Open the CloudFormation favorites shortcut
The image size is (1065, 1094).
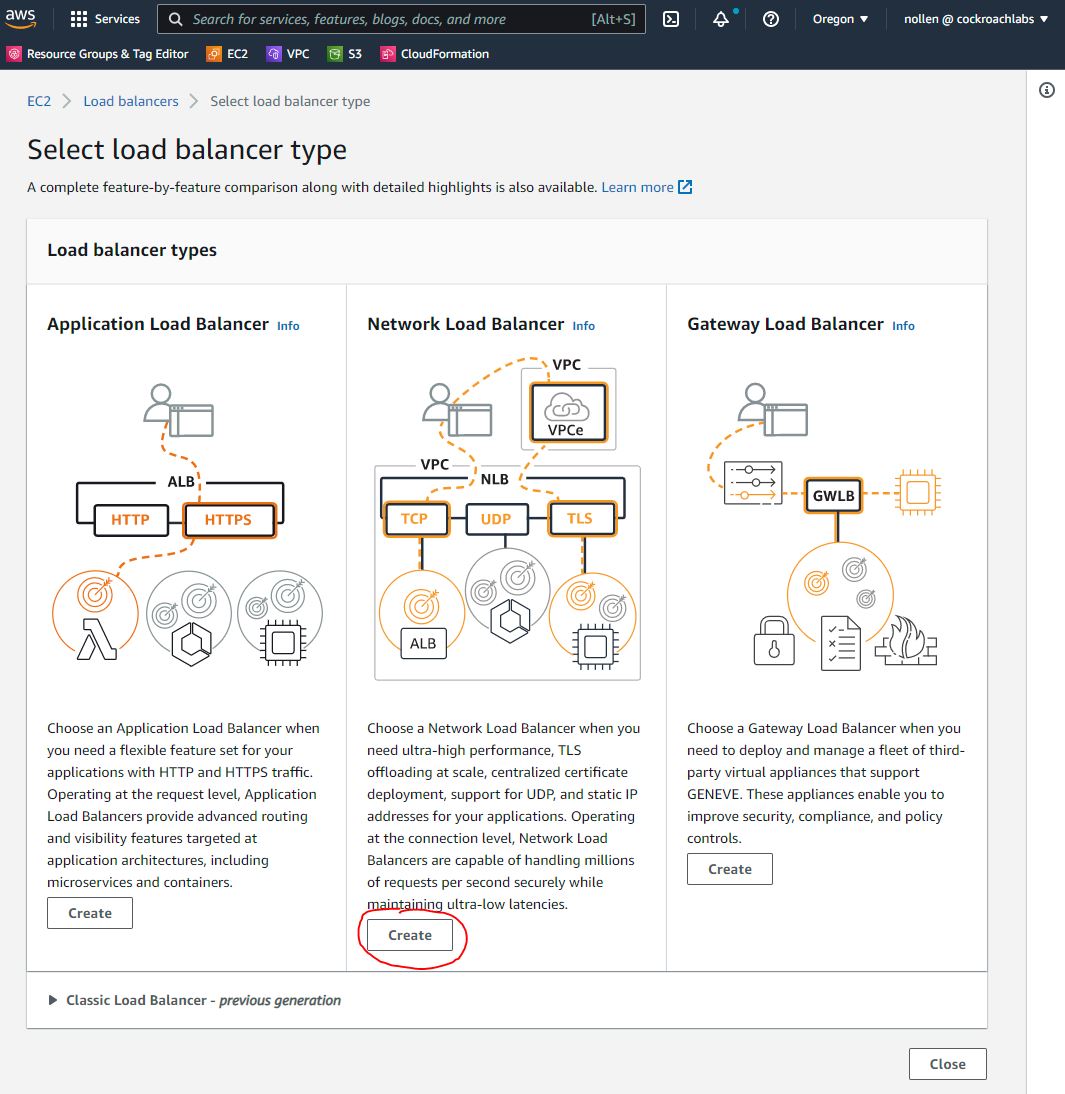(x=435, y=54)
